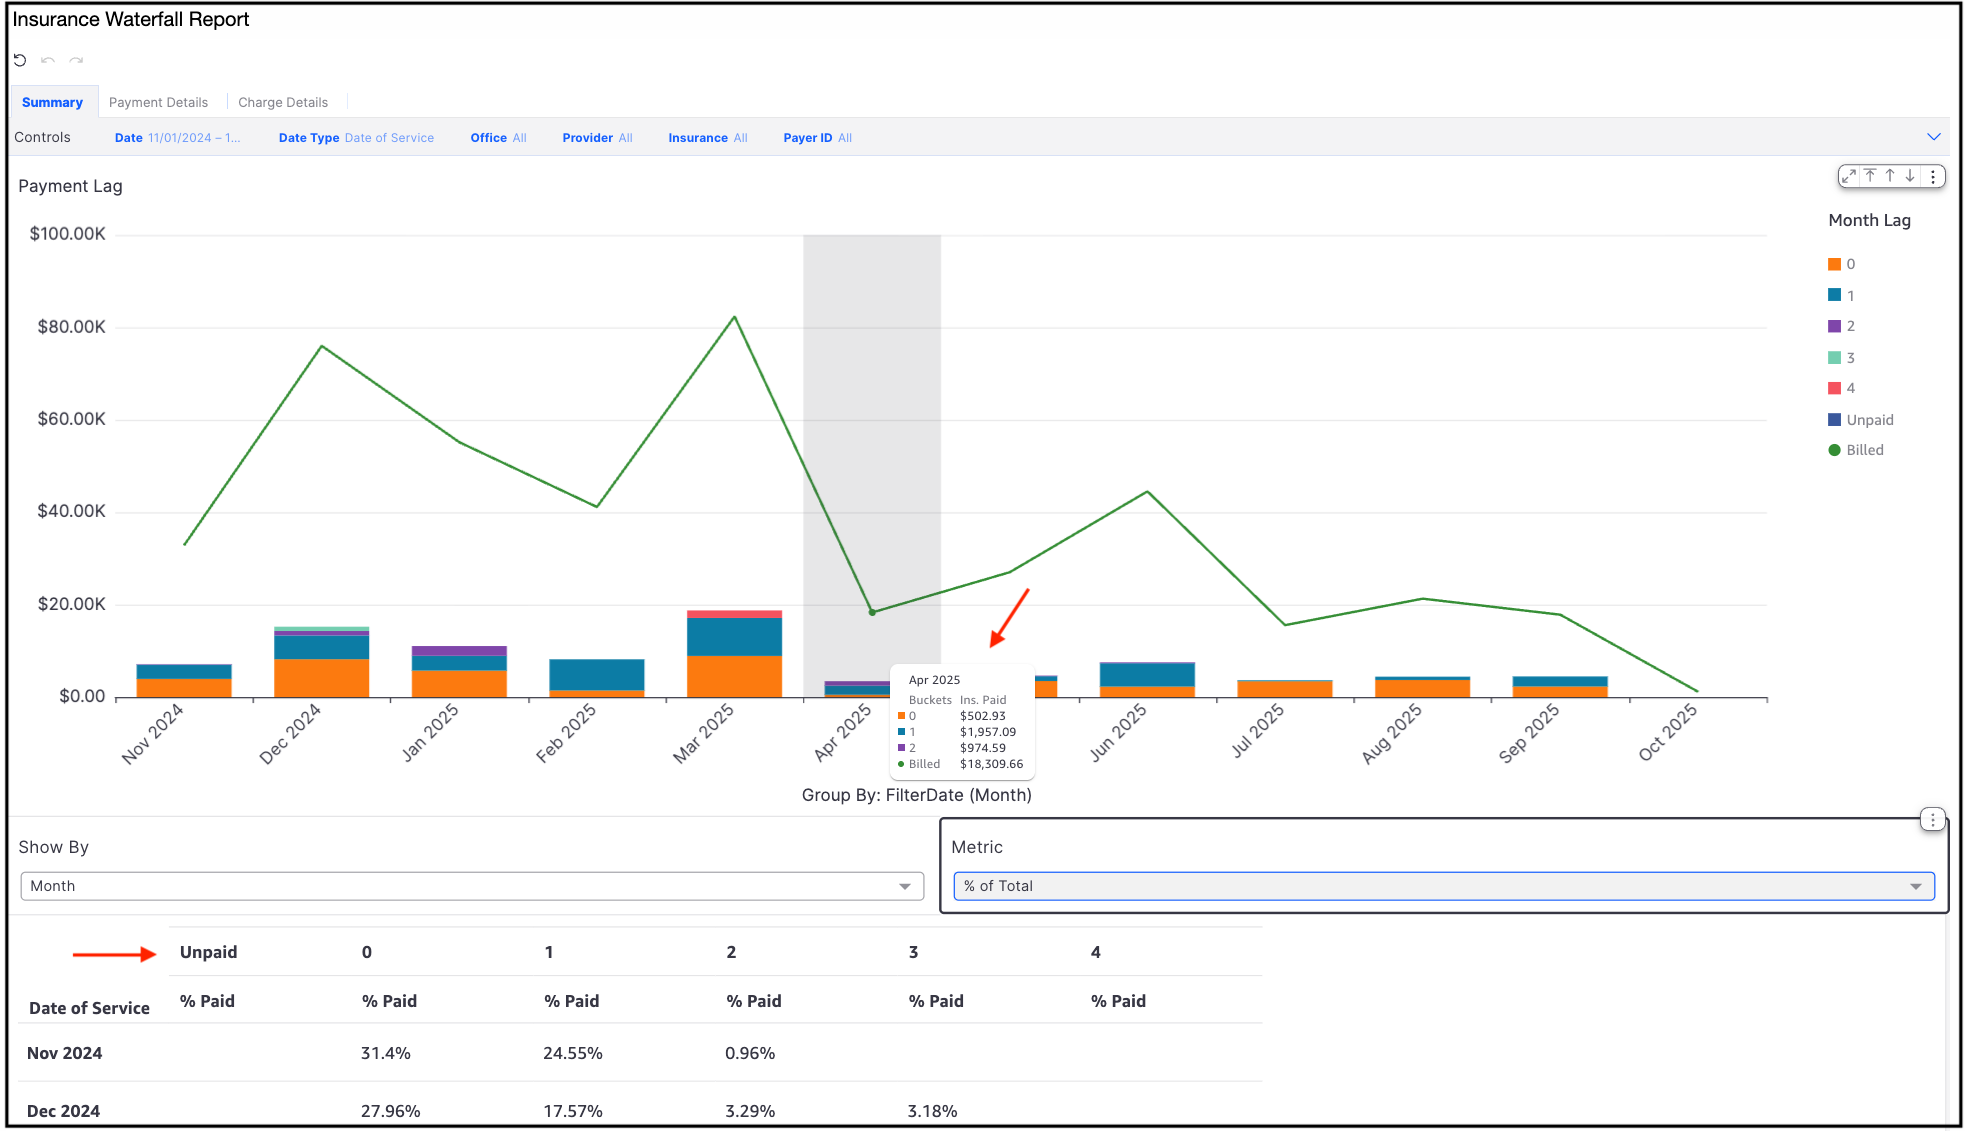Open the Payer ID filter control
The height and width of the screenshot is (1131, 1965).
click(x=817, y=138)
